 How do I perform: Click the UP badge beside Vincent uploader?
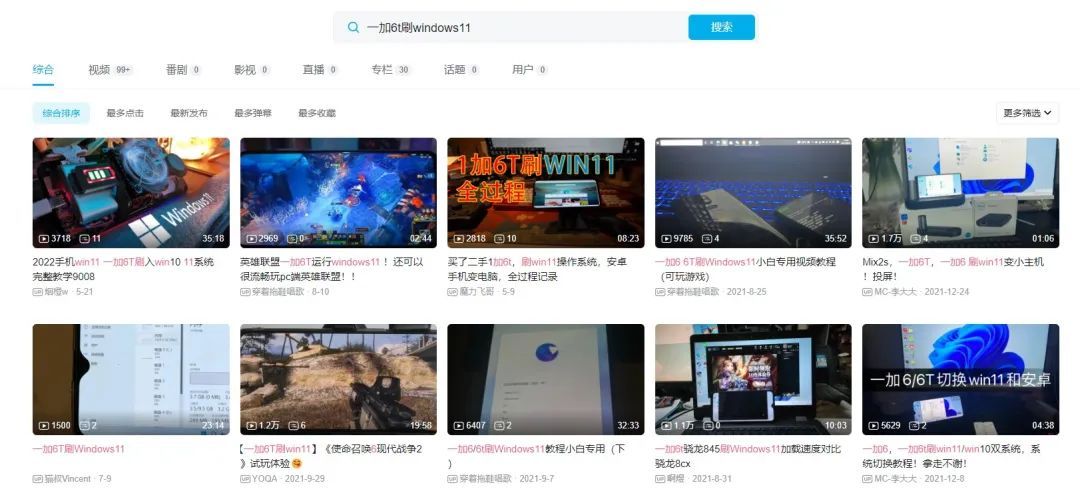[37, 478]
